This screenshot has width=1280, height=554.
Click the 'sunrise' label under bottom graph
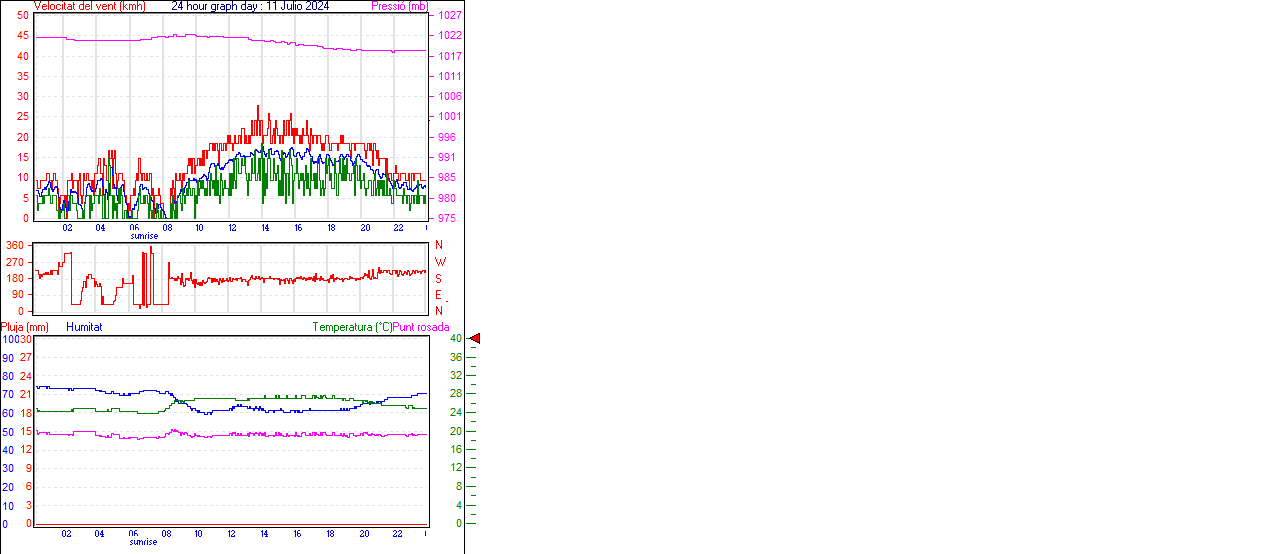pyautogui.click(x=144, y=542)
